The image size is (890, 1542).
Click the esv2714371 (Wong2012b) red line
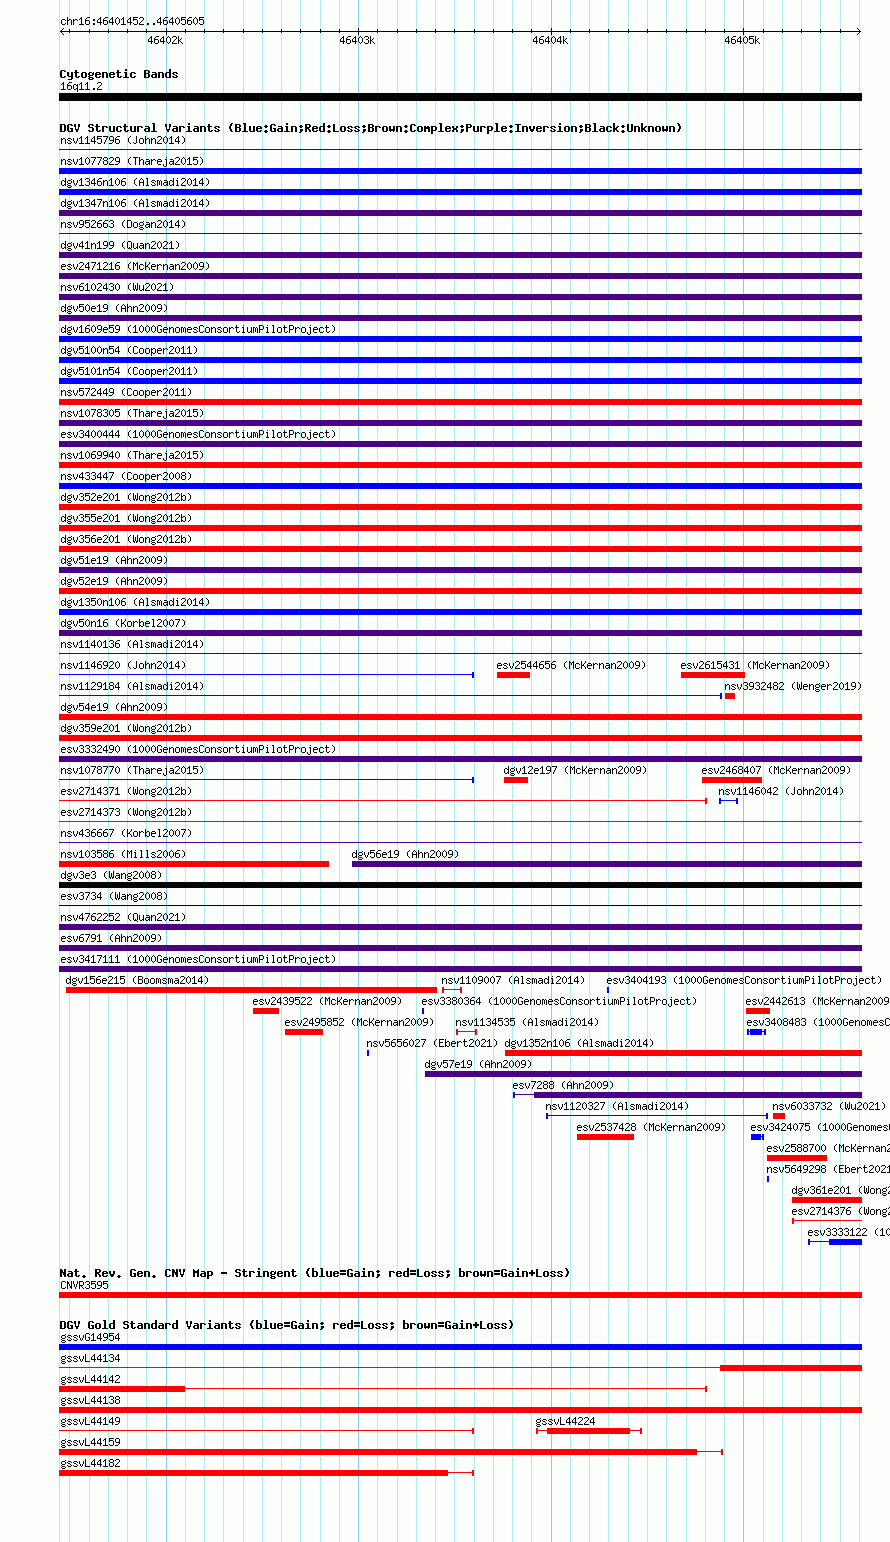coord(383,801)
